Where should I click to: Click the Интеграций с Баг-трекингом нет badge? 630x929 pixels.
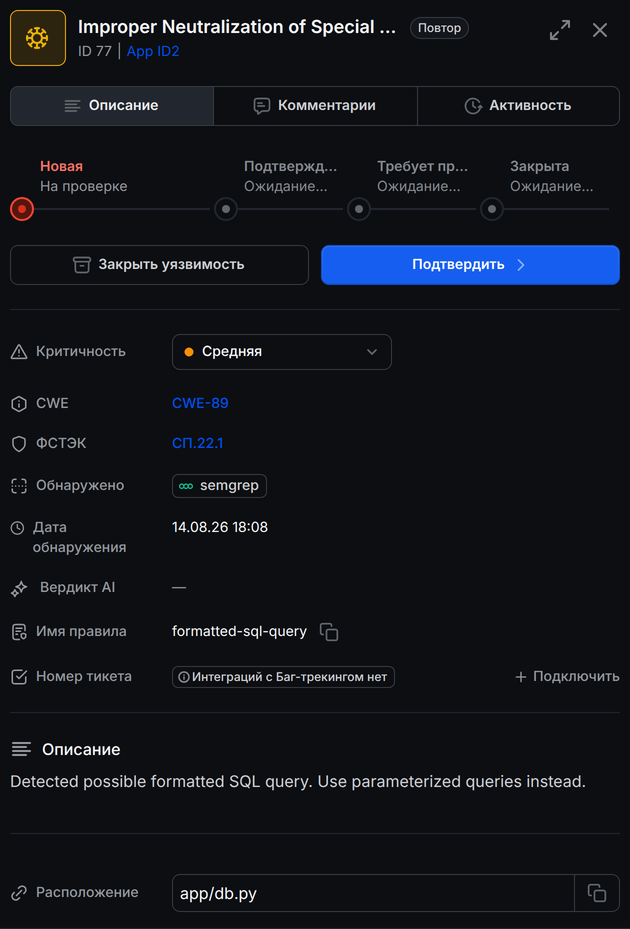pyautogui.click(x=283, y=677)
